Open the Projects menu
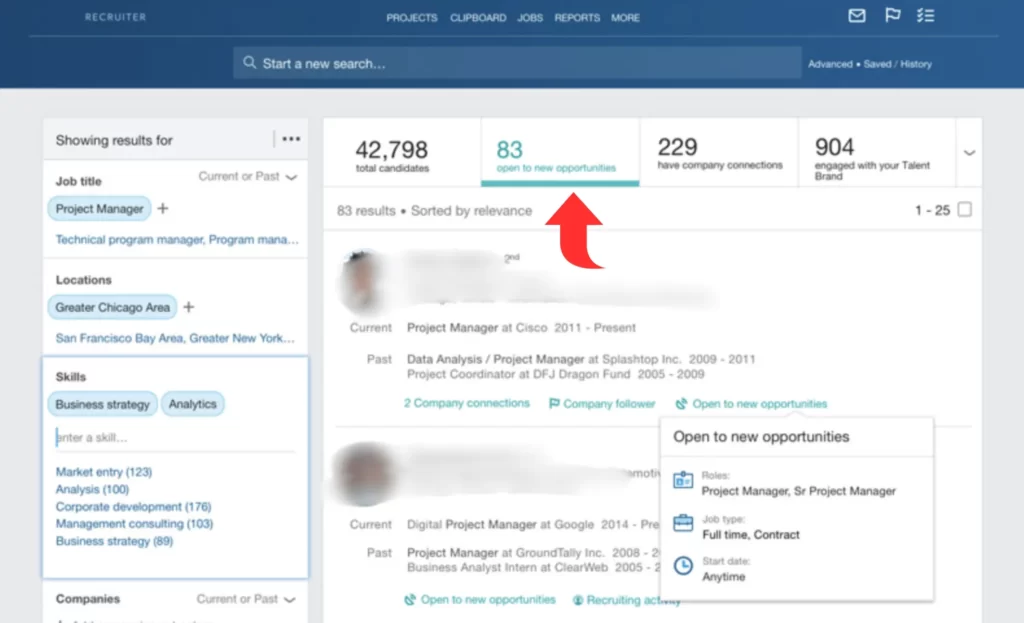Image resolution: width=1024 pixels, height=623 pixels. [412, 18]
